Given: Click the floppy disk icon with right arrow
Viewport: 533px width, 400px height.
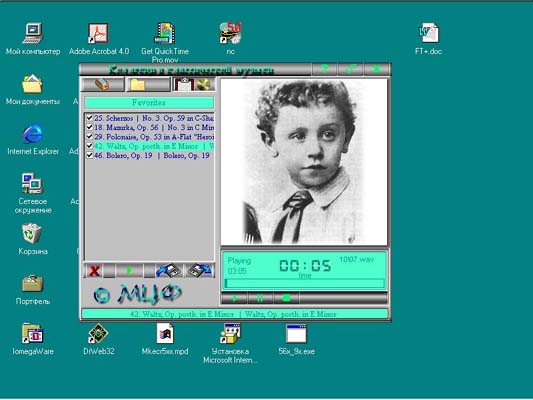Looking at the screenshot, I should 200,271.
